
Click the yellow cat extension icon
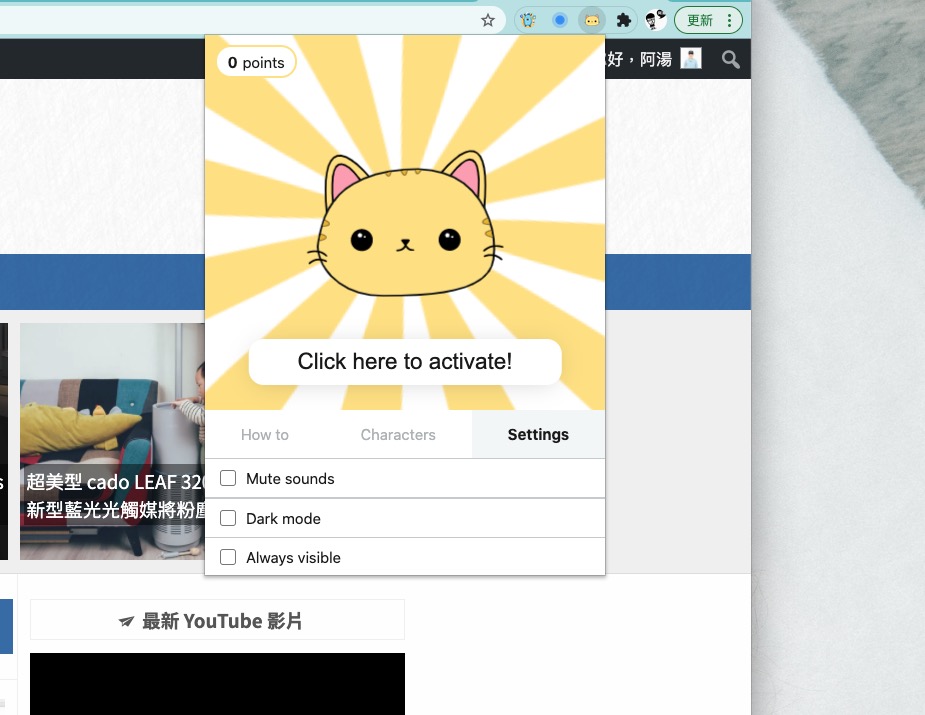click(x=592, y=20)
